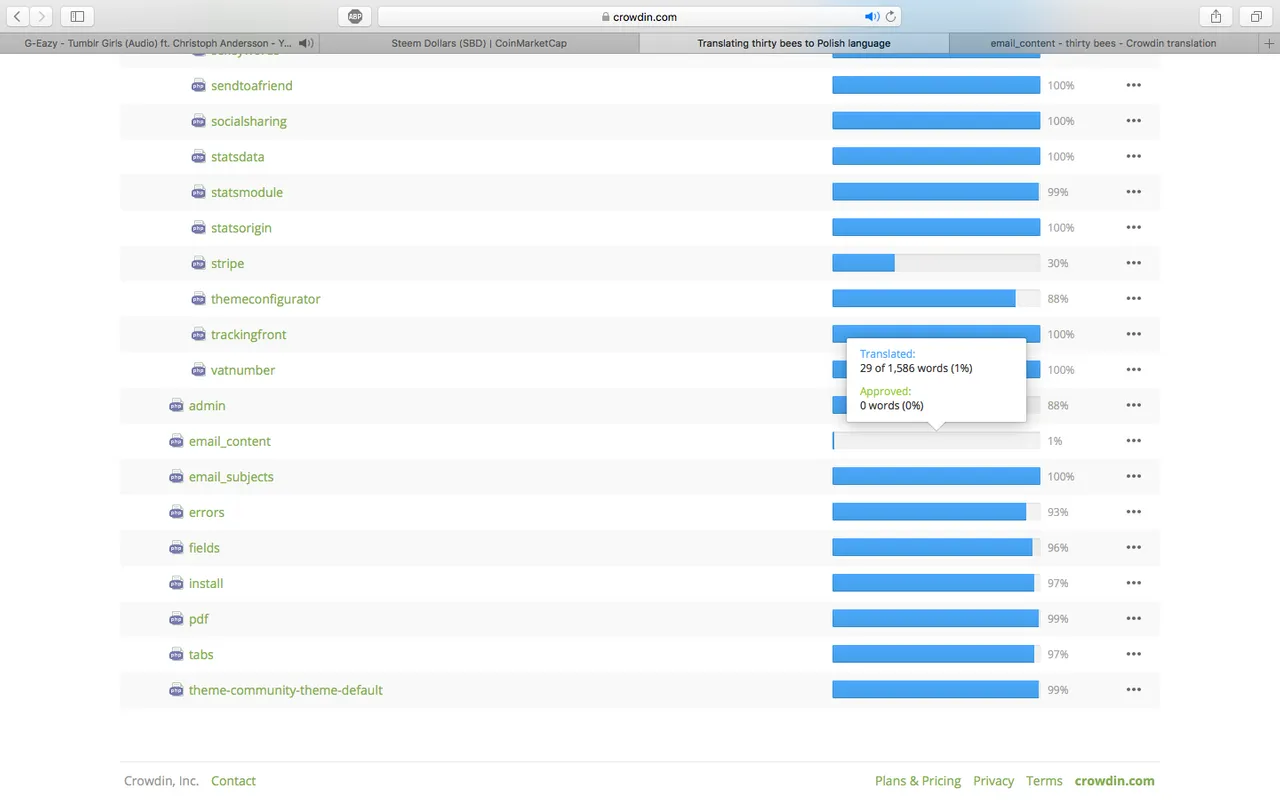Viewport: 1280px width, 800px height.
Task: Open the email_subjects file
Action: (231, 476)
